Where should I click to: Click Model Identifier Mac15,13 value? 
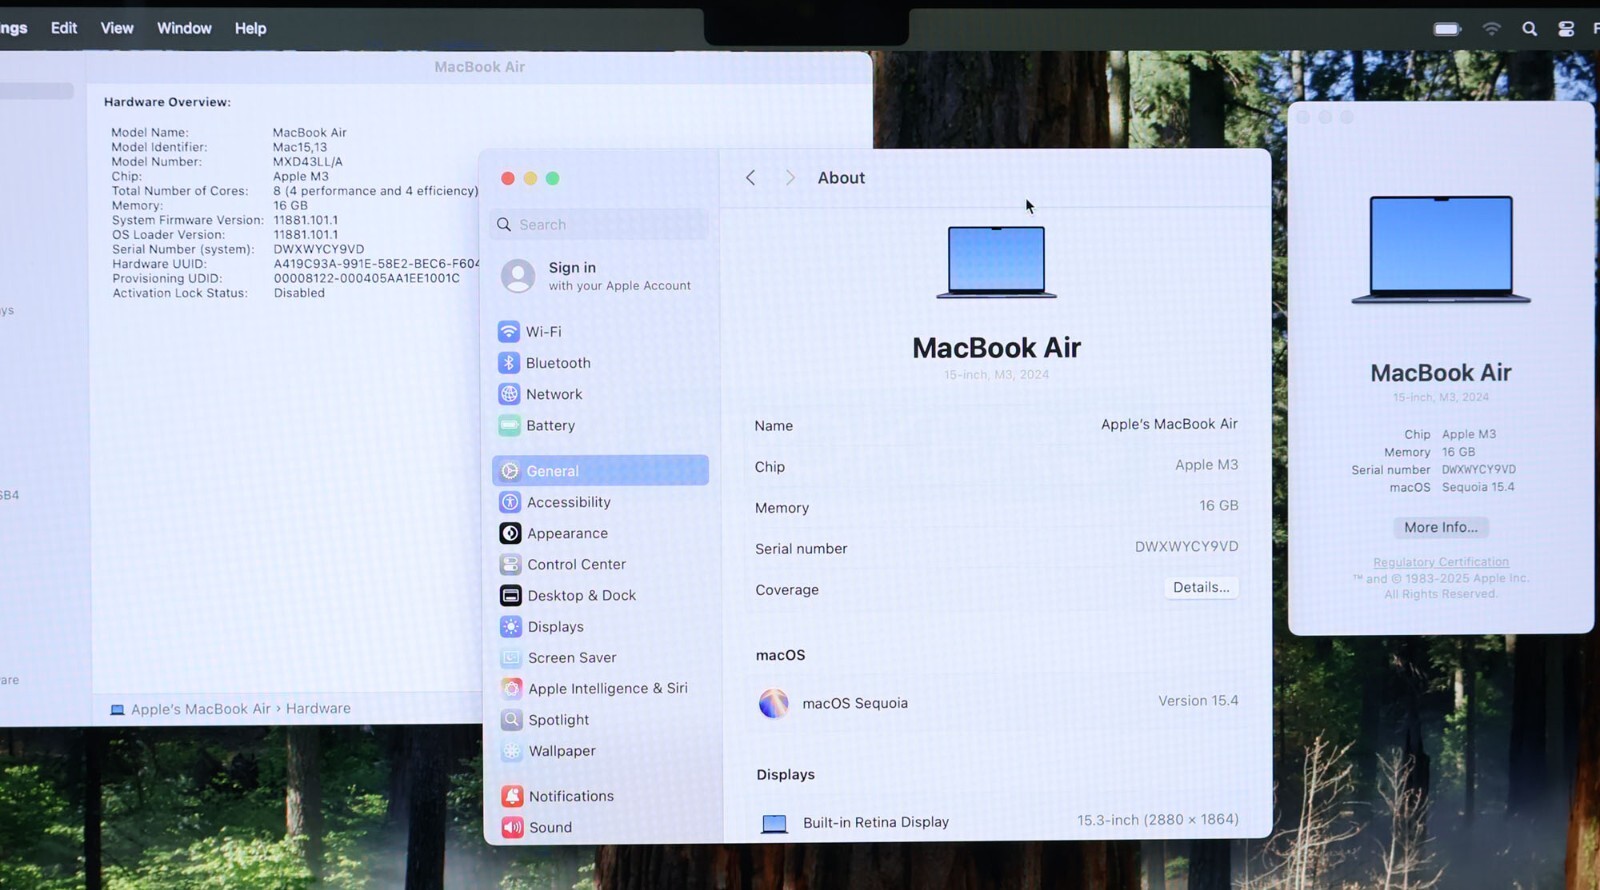[300, 147]
